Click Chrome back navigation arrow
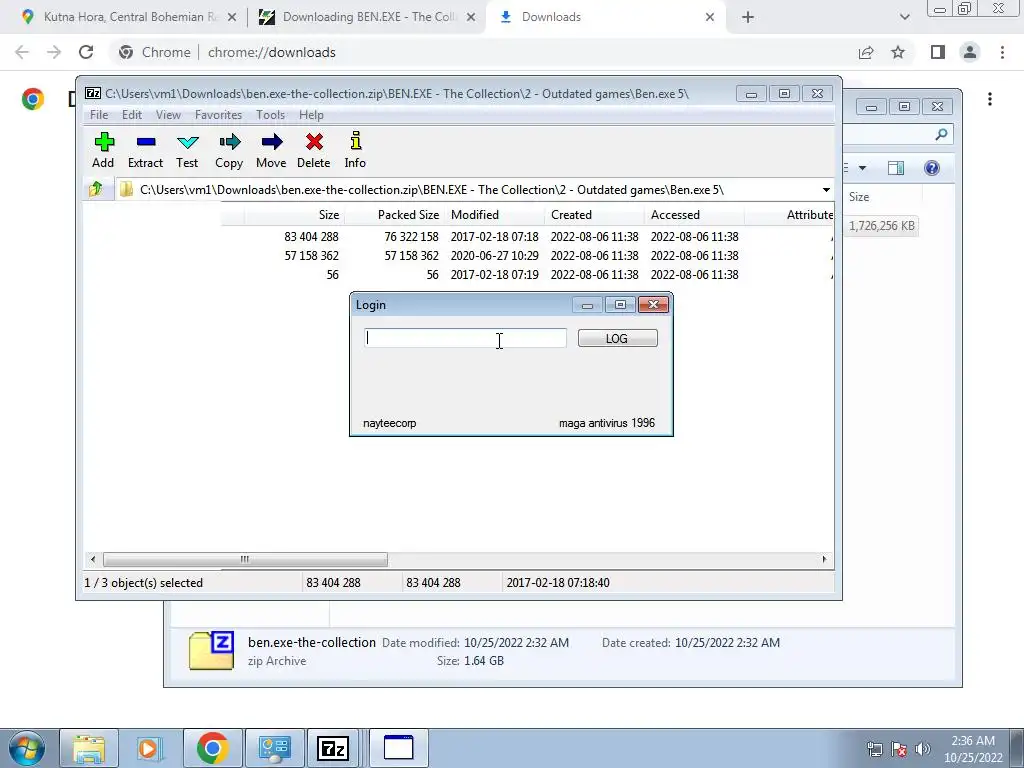 [x=22, y=52]
